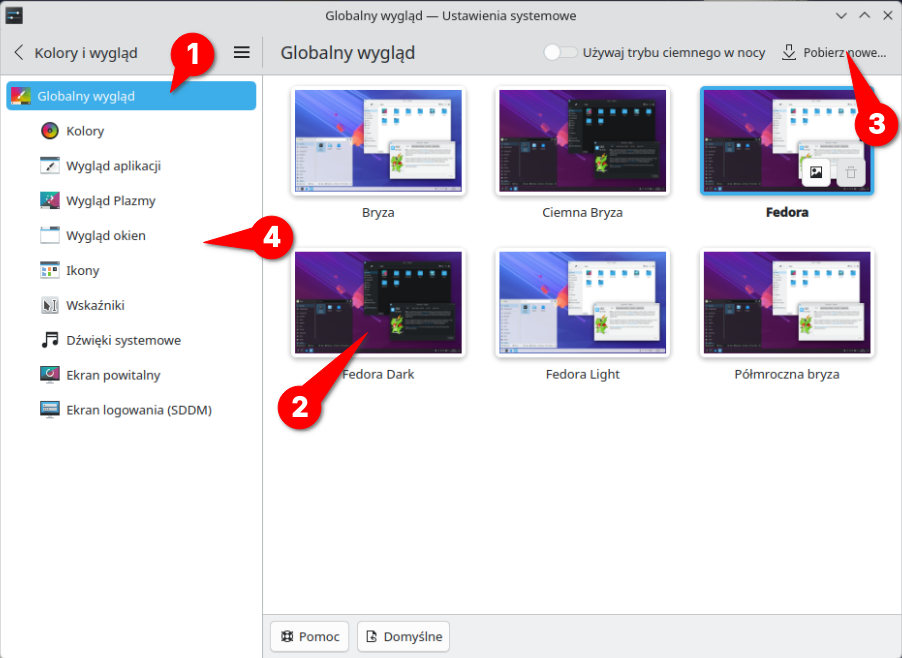Click the Wygląd Plazmy sidebar icon

pyautogui.click(x=50, y=201)
